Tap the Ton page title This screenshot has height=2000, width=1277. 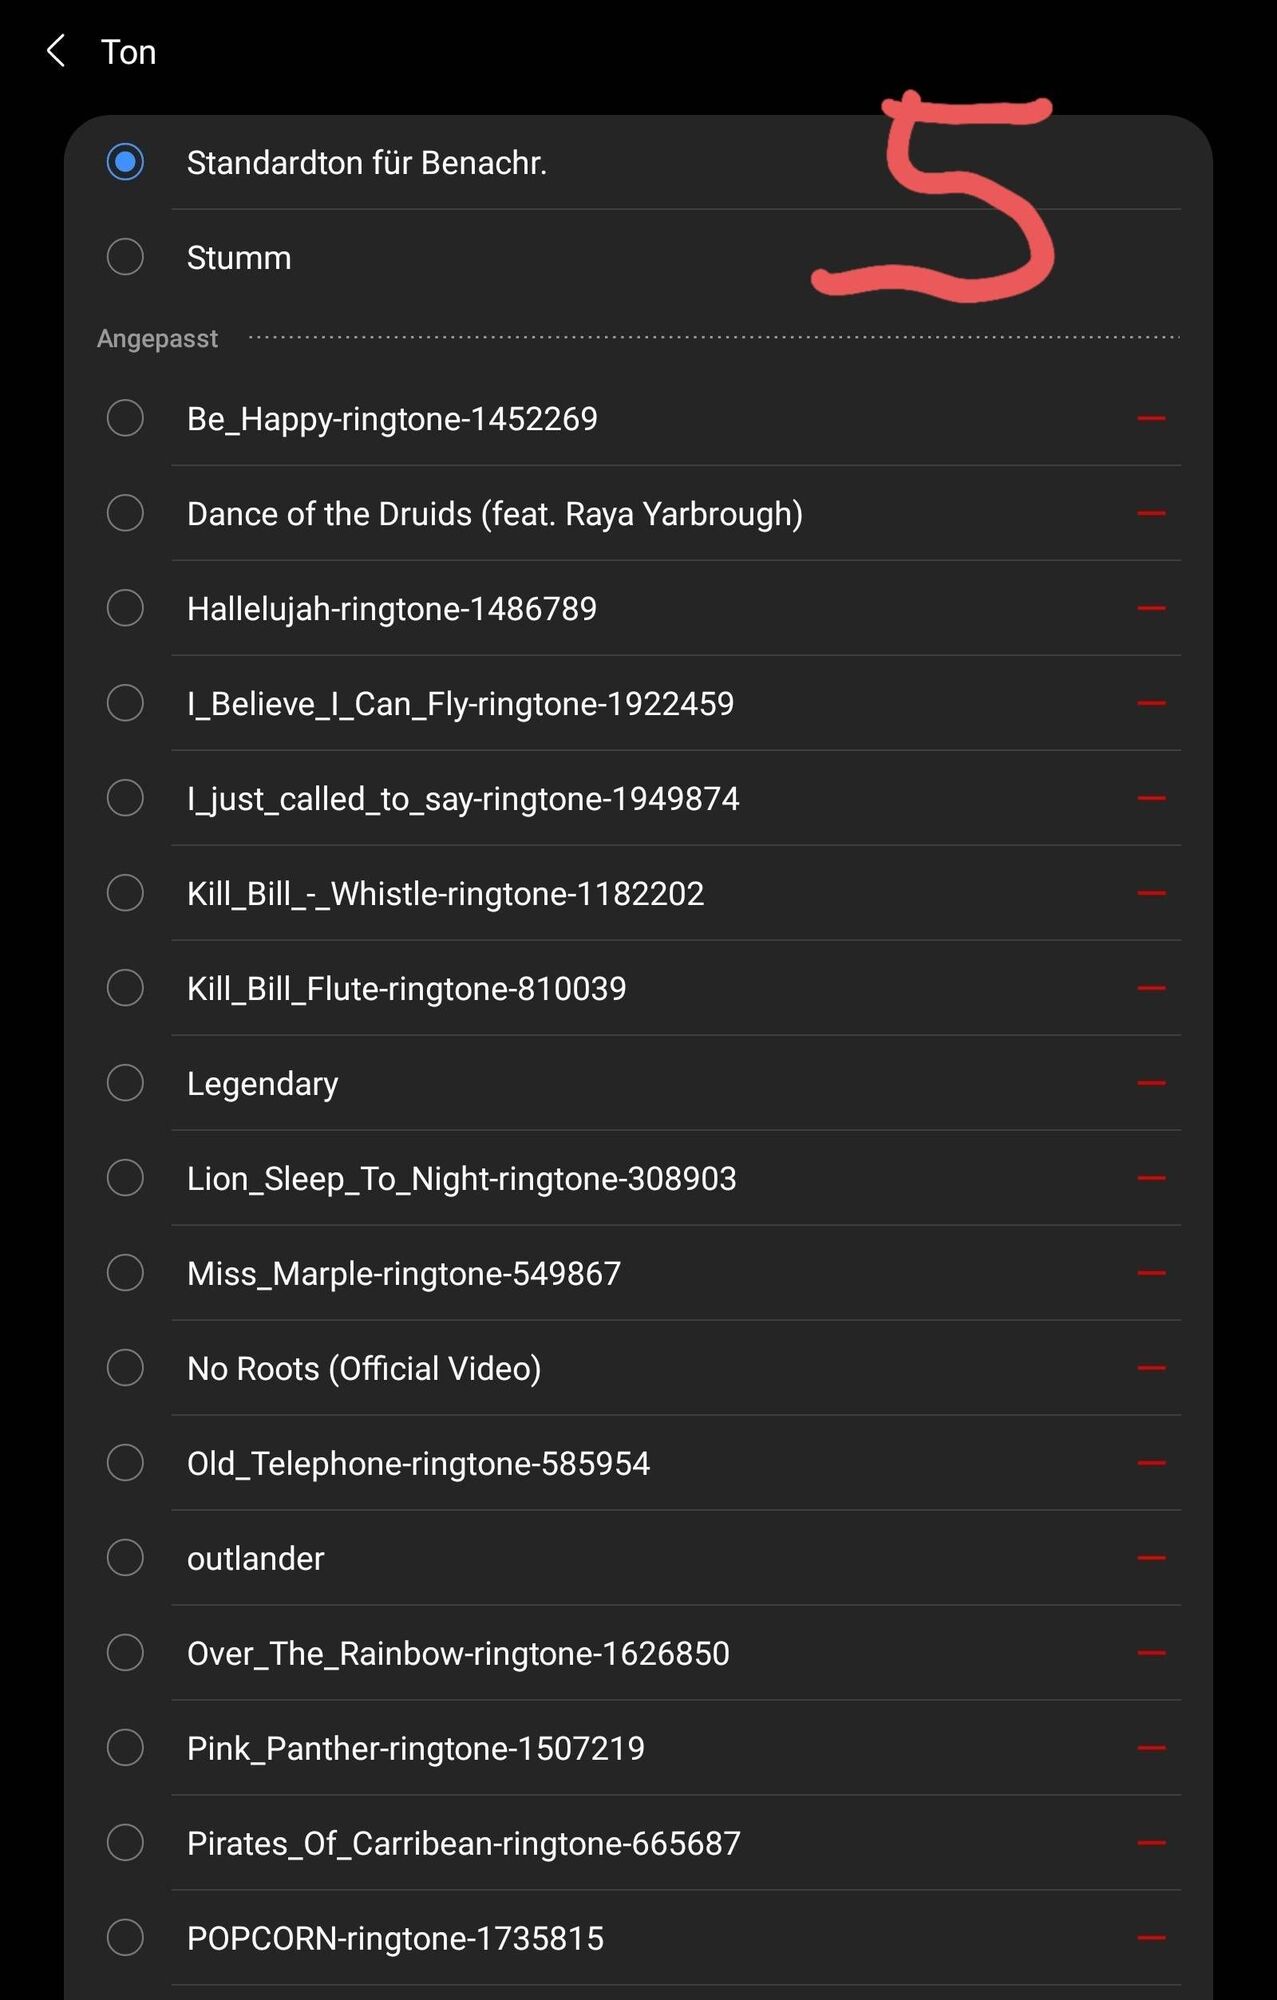click(129, 52)
